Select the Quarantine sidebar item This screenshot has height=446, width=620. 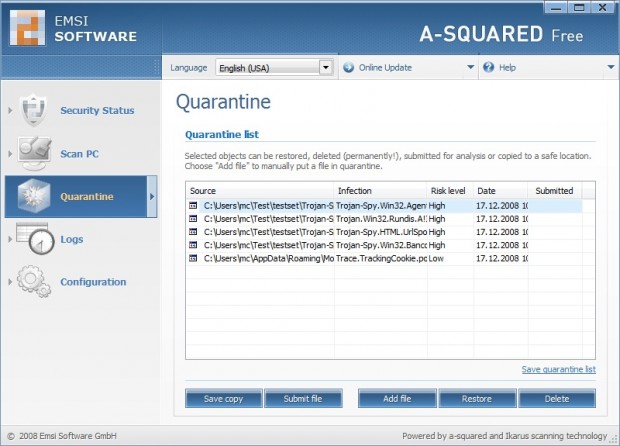click(x=81, y=197)
